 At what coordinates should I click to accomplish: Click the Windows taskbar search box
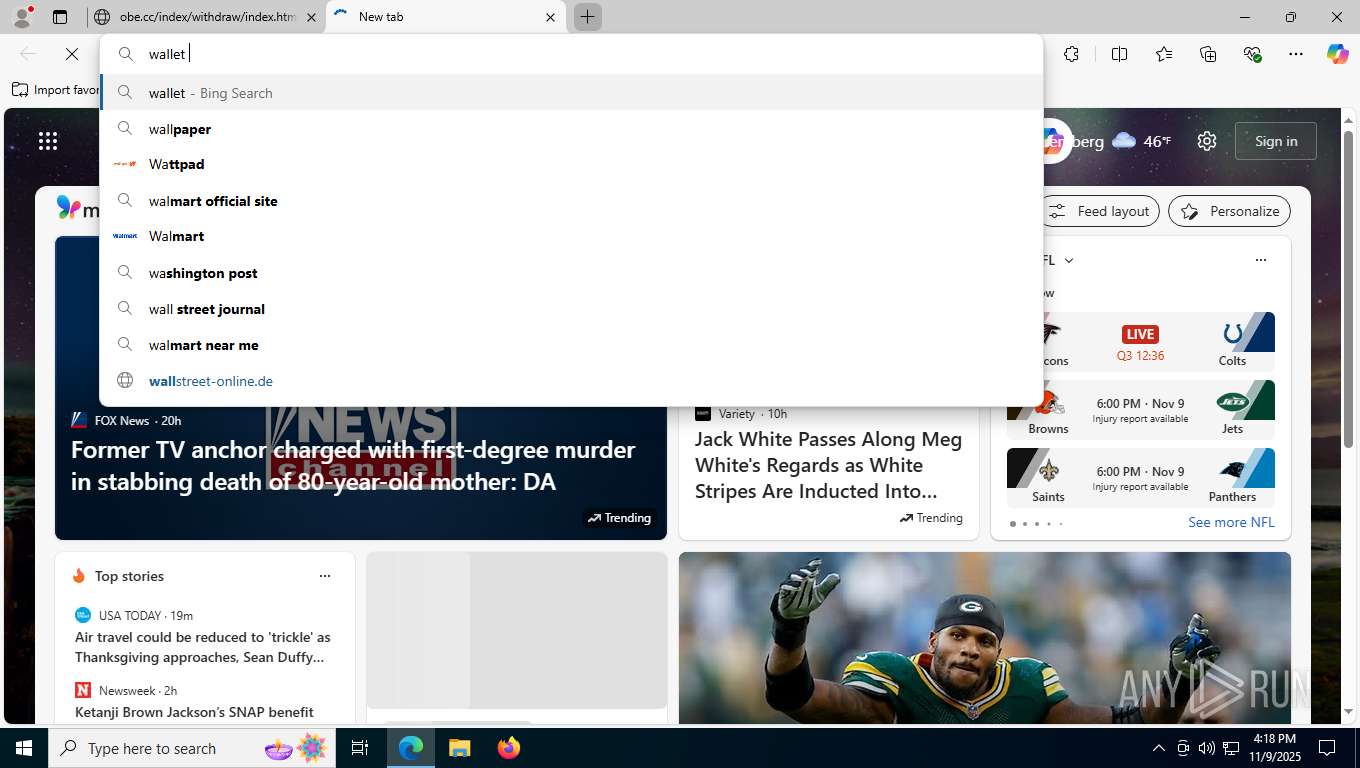(192, 748)
